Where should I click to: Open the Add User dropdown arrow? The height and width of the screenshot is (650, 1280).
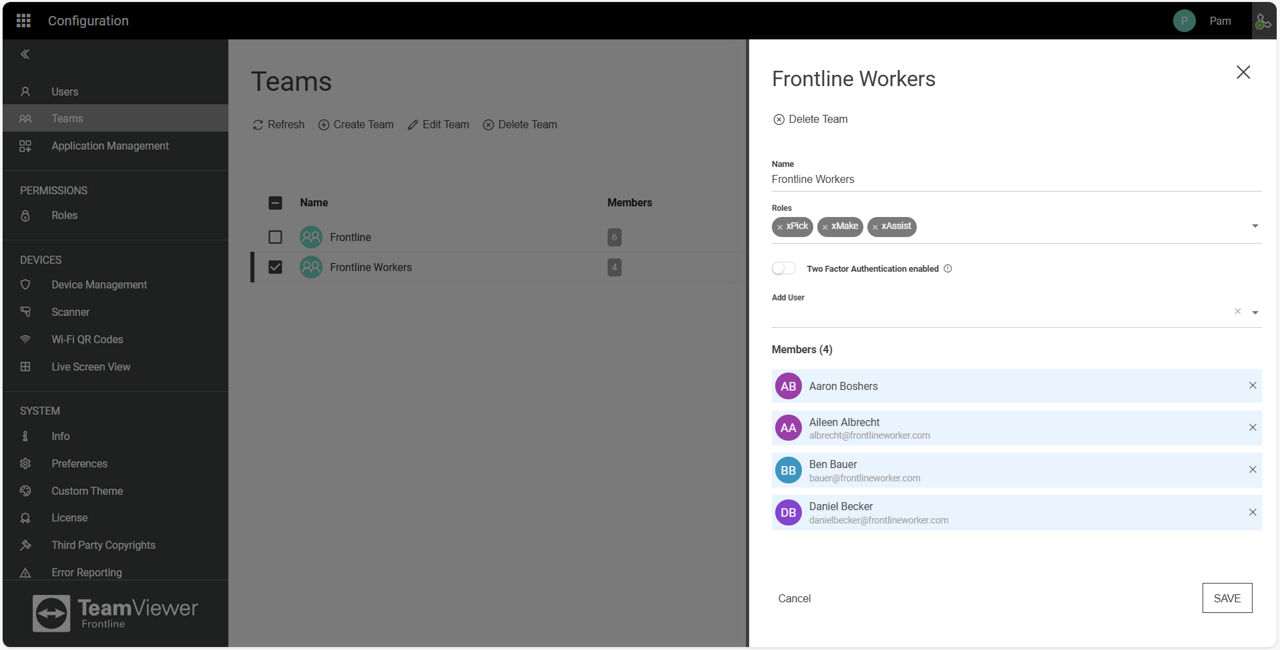pos(1255,313)
